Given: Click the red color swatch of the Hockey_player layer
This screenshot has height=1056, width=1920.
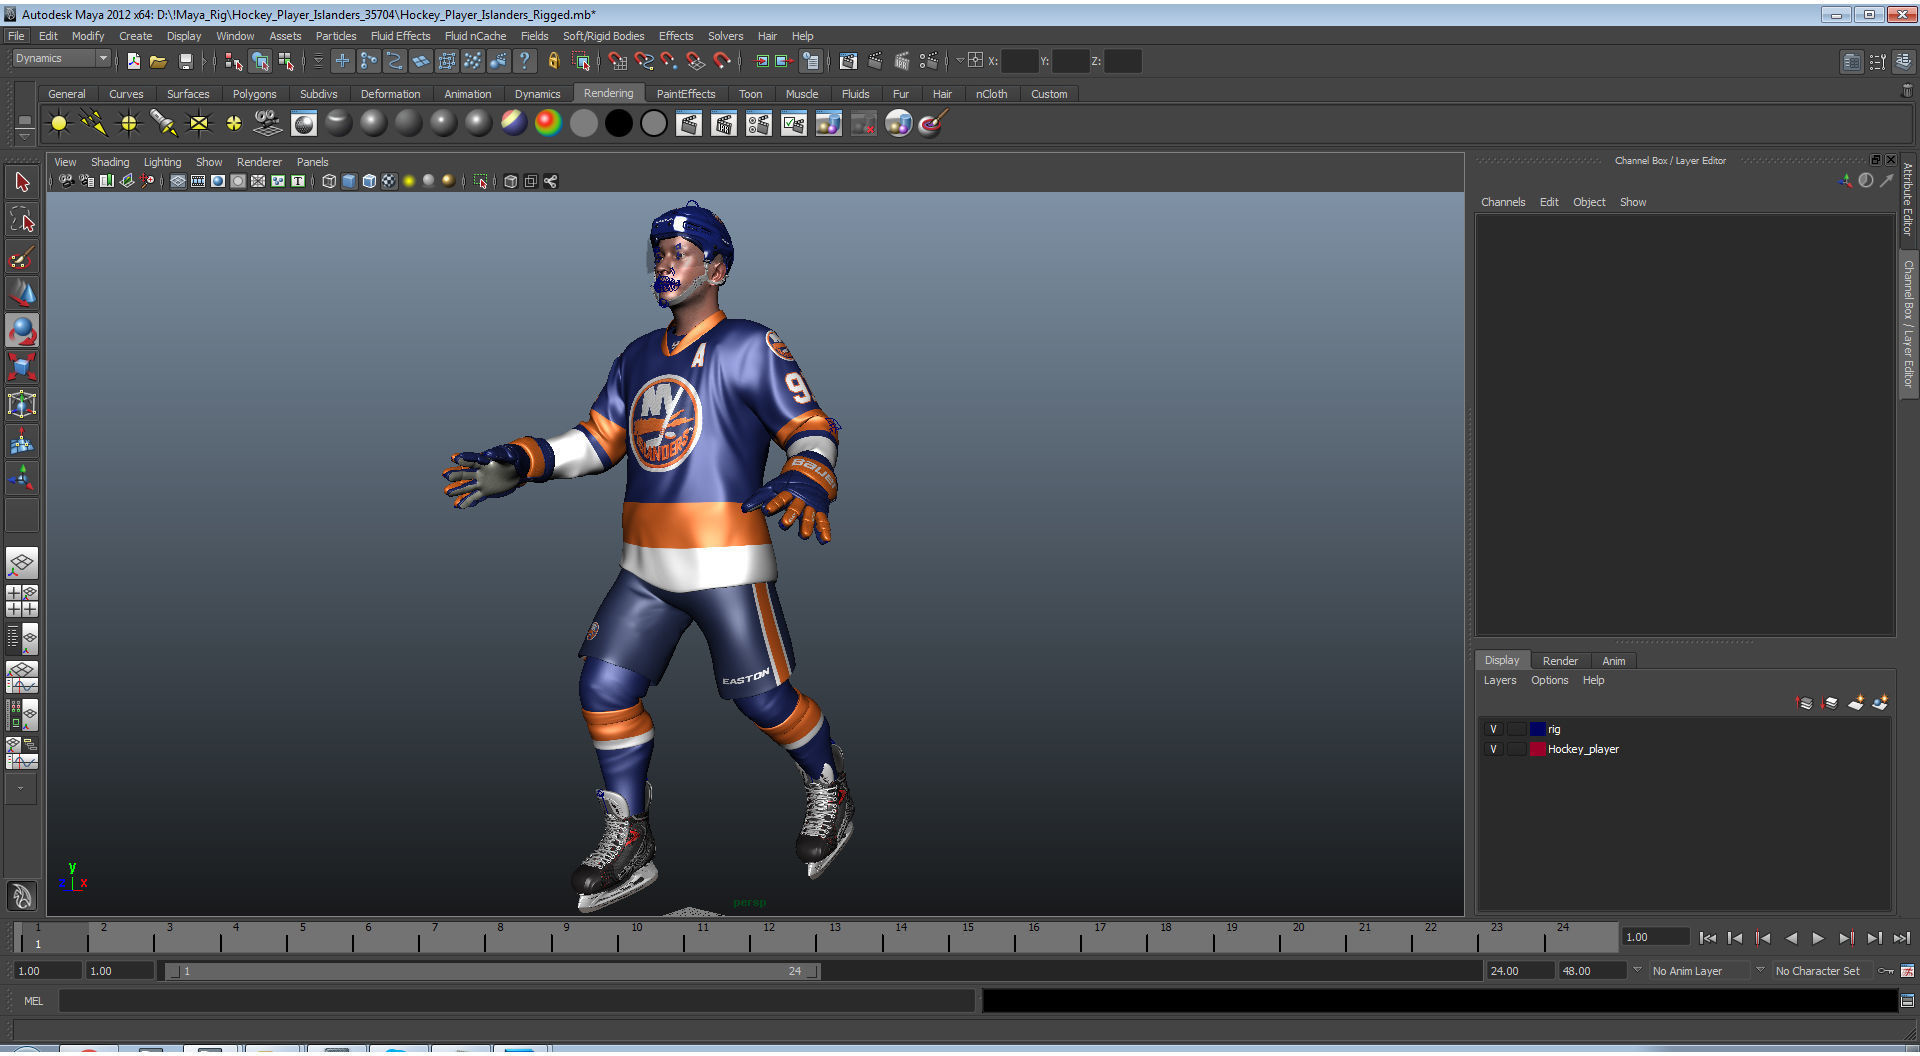Looking at the screenshot, I should 1538,749.
